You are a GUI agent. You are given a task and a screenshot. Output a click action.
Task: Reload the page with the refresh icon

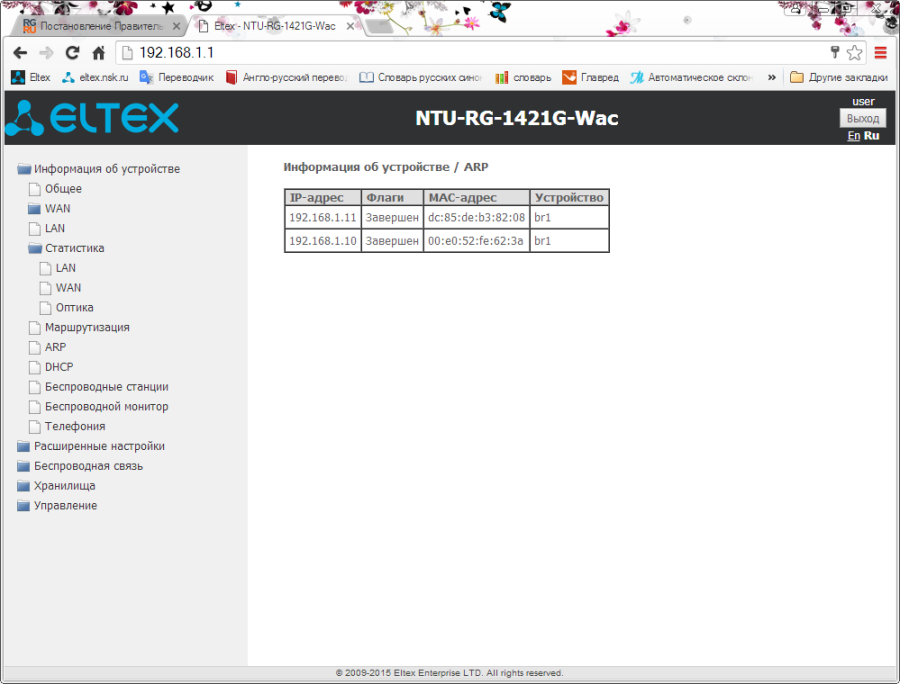(72, 53)
